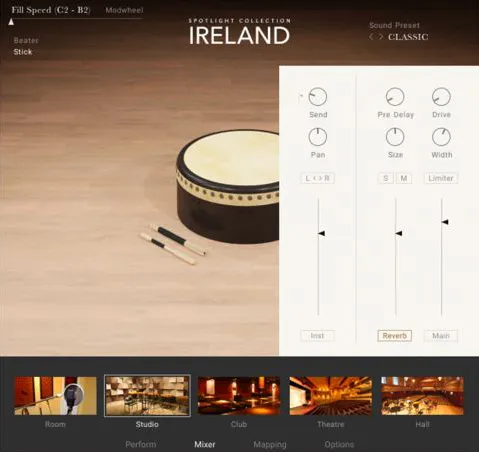479x452 pixels.
Task: Click the reverb Size knob
Action: click(x=395, y=137)
